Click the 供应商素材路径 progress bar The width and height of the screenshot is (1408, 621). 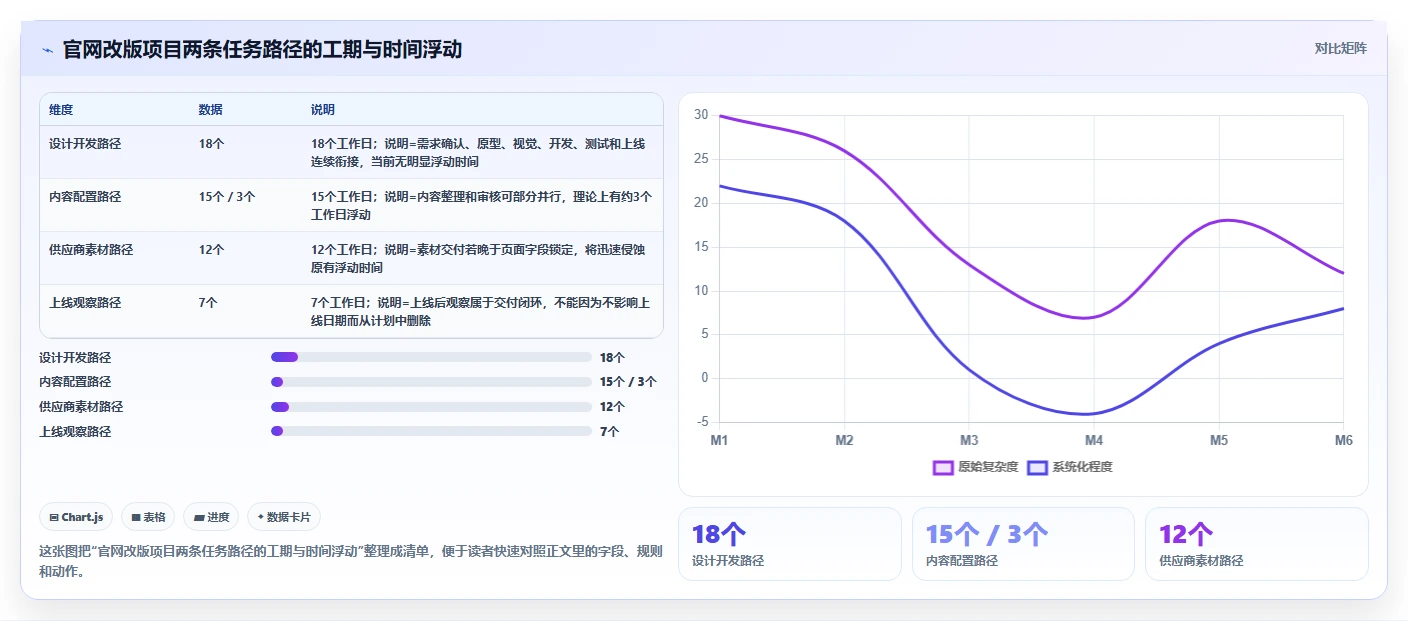click(431, 407)
